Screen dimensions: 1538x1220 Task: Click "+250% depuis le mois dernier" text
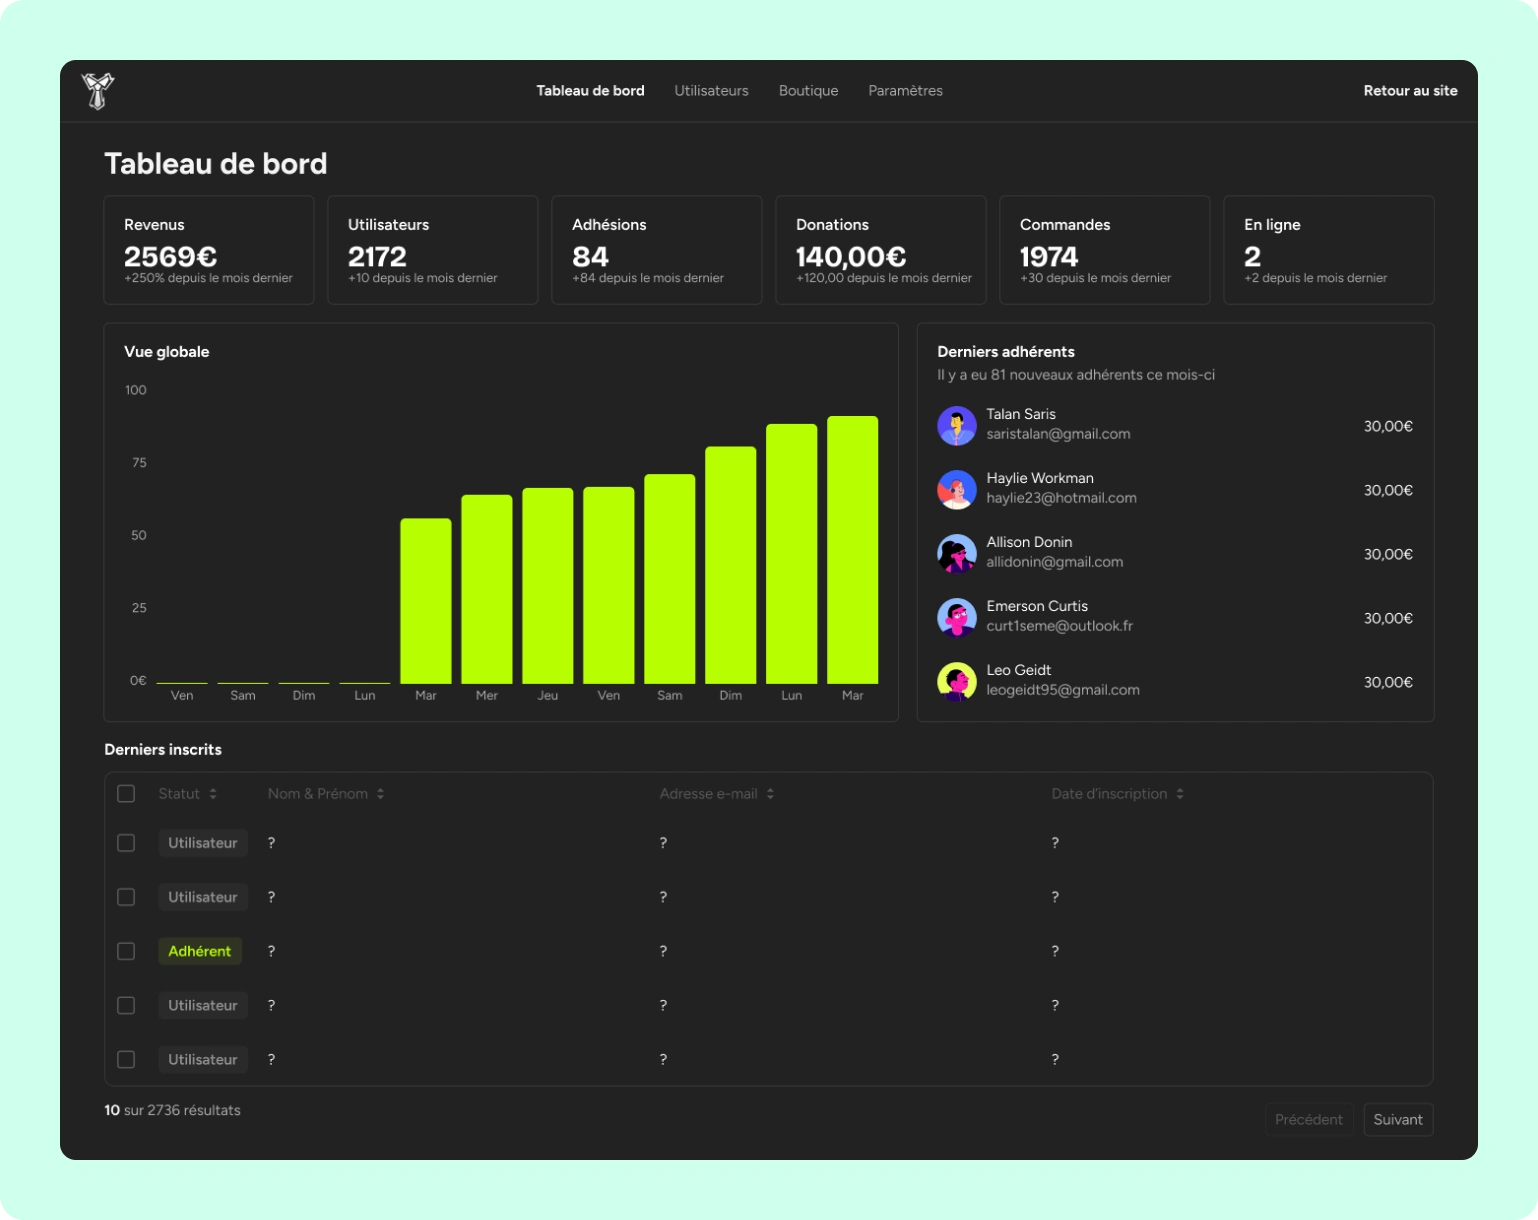click(x=208, y=278)
